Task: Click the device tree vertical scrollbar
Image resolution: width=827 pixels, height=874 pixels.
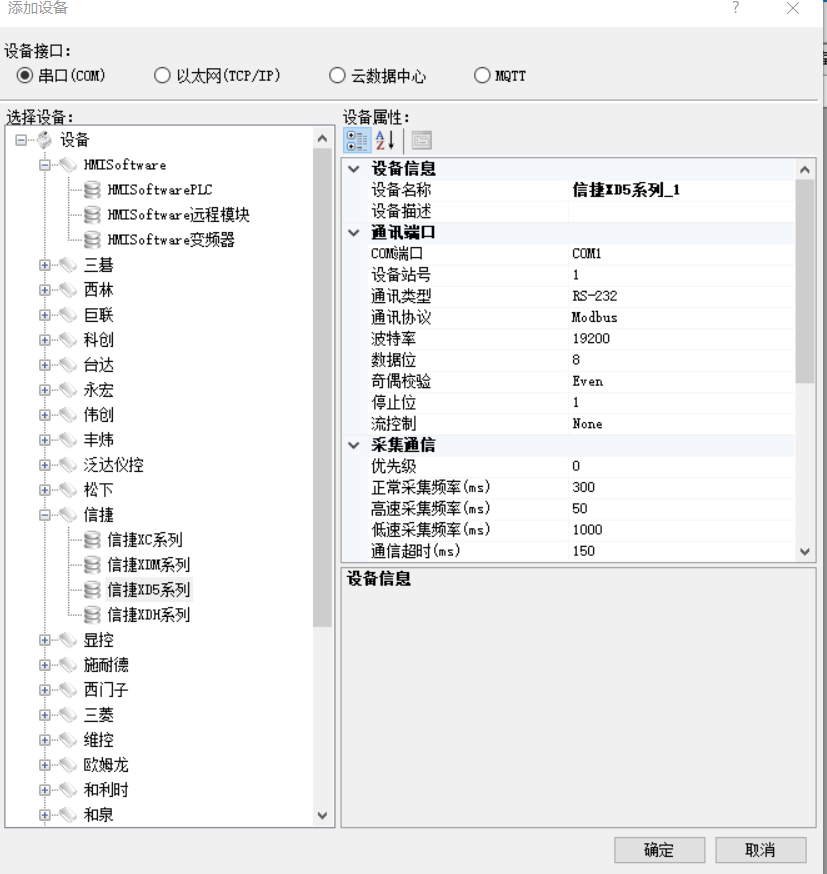Action: pyautogui.click(x=322, y=400)
